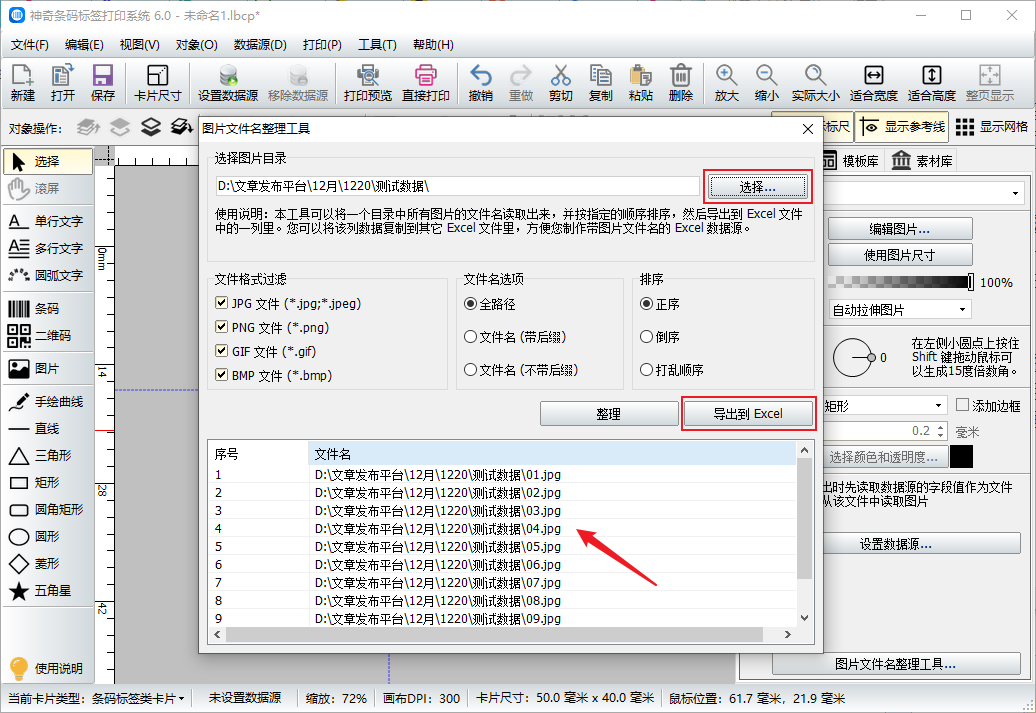The height and width of the screenshot is (713, 1036).
Task: Switch to the 素材库 tab
Action: [x=922, y=161]
